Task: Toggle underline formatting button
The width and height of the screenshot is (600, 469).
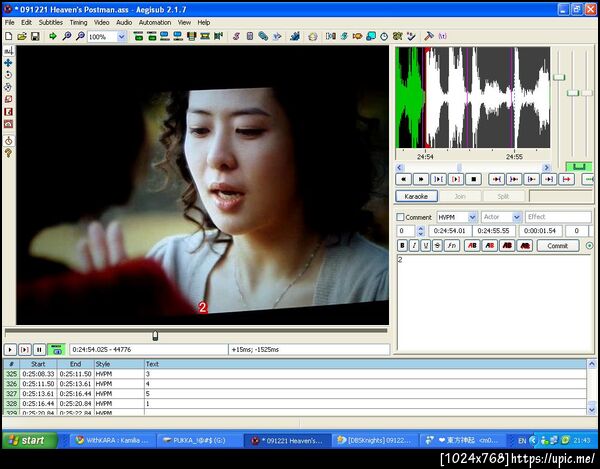Action: click(x=426, y=246)
